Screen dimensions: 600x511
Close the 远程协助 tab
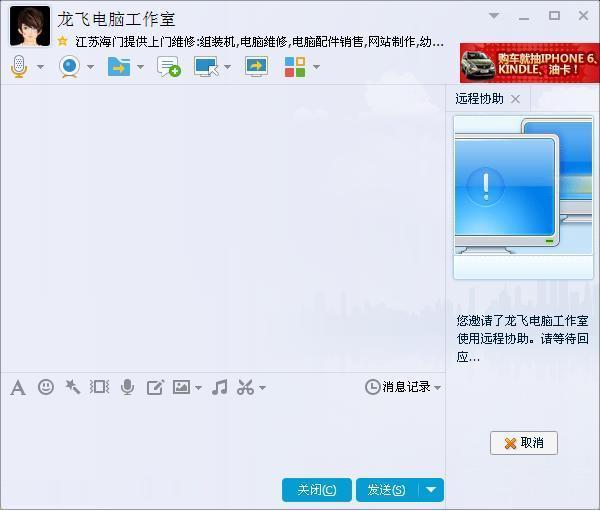tap(515, 99)
